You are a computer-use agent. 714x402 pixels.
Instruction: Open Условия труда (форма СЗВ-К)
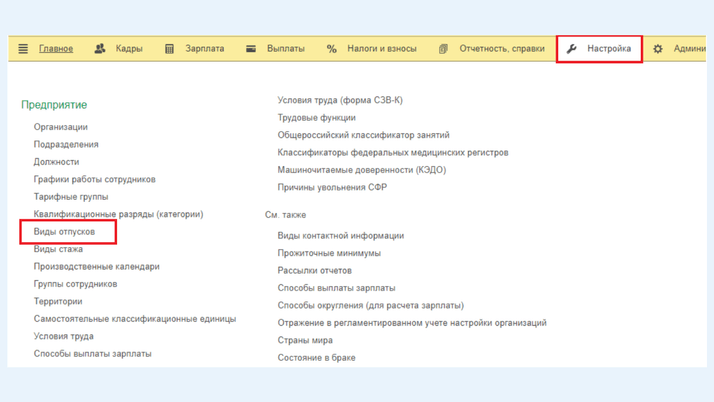tap(340, 100)
